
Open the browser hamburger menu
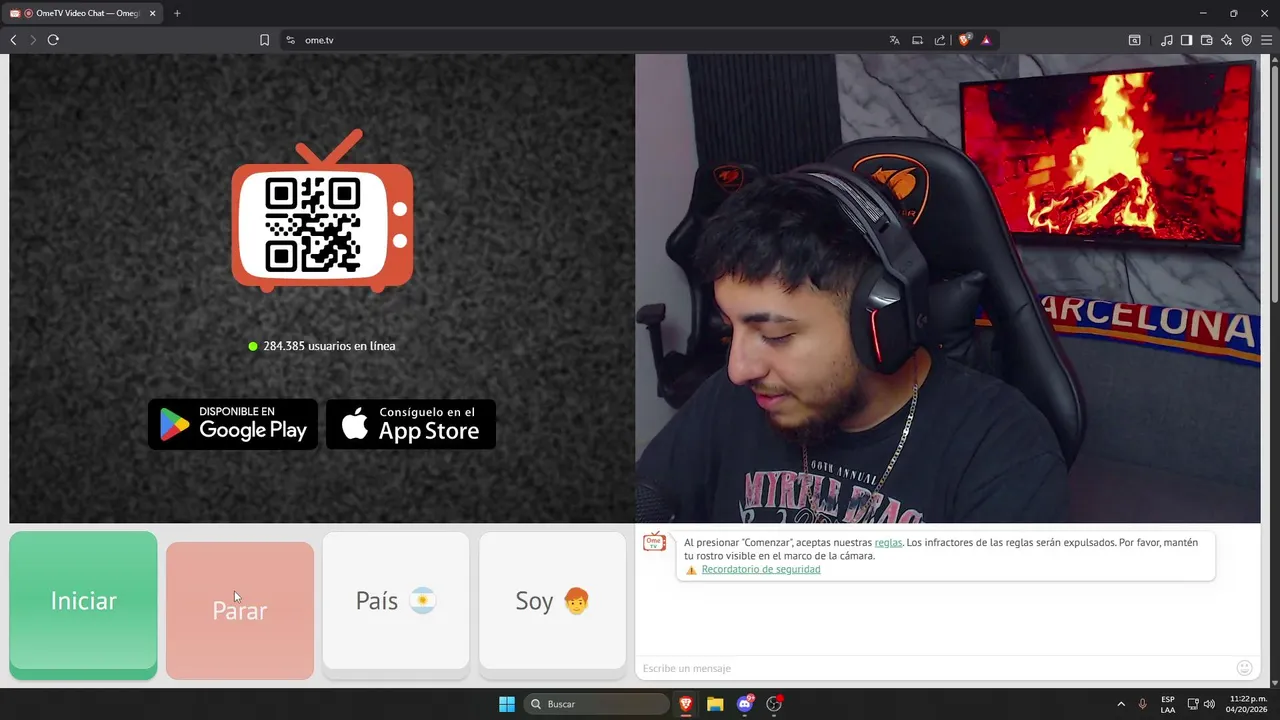pos(1266,40)
